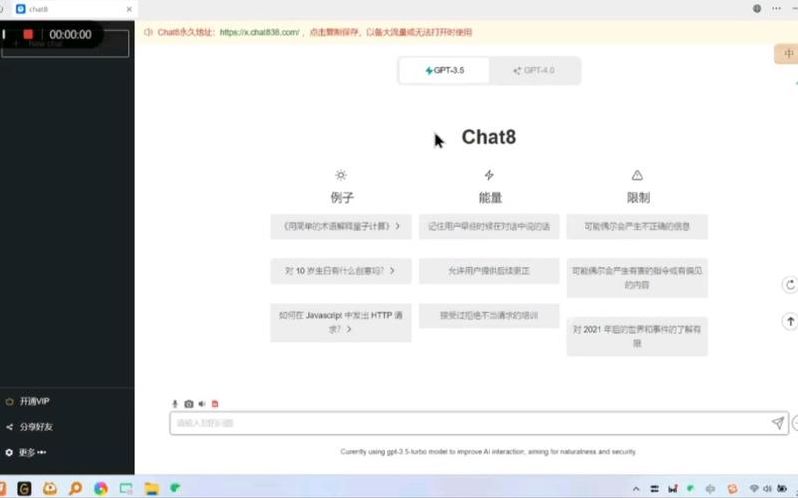Click the green icon in the system tray
The height and width of the screenshot is (498, 798).
coord(691,488)
